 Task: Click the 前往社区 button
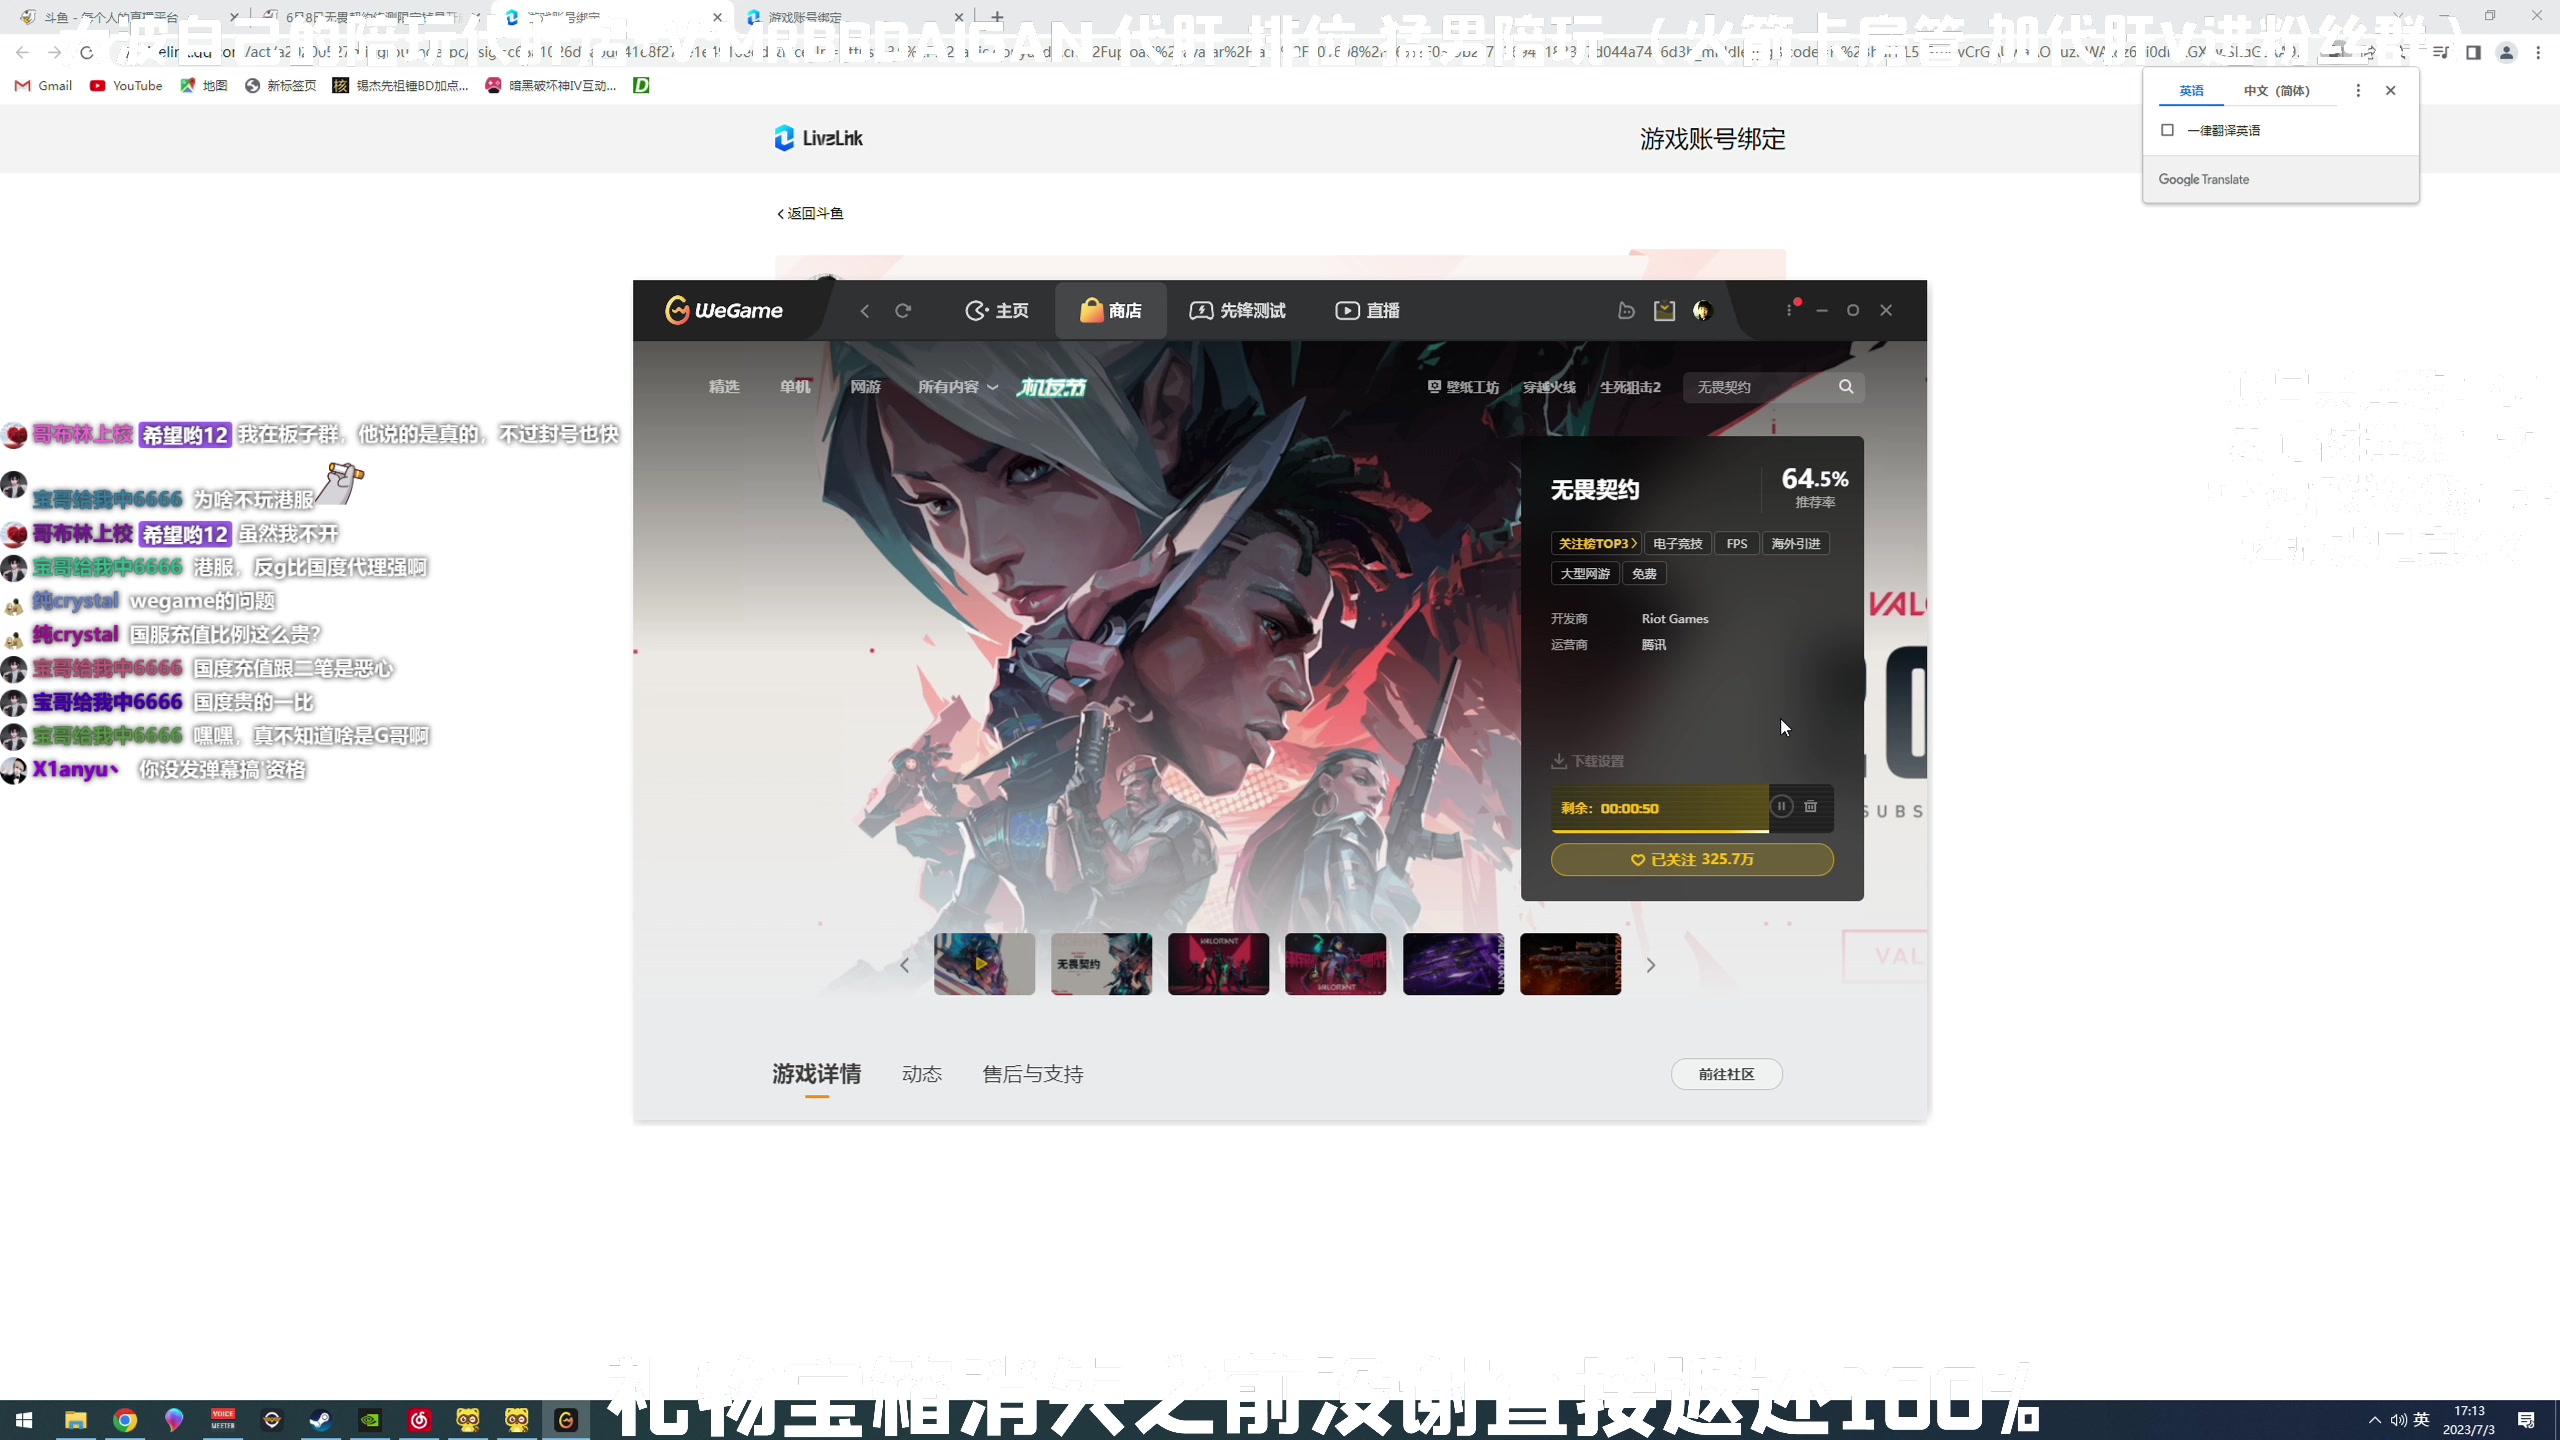point(1726,1074)
